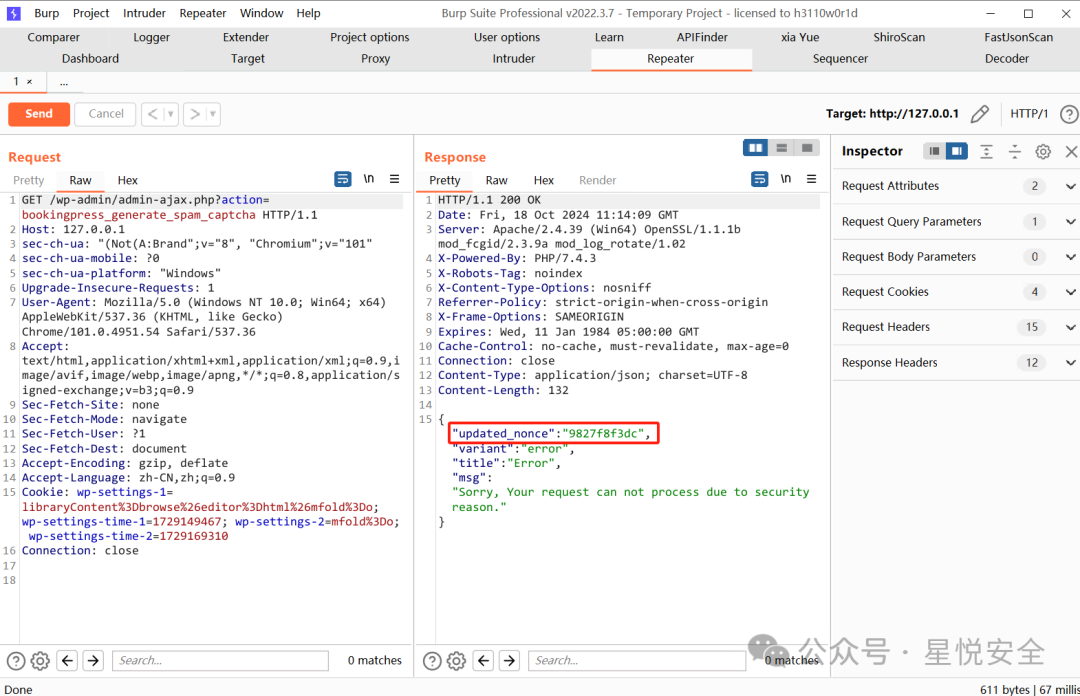Open Response search settings gear
Image resolution: width=1080 pixels, height=696 pixels.
tap(456, 661)
